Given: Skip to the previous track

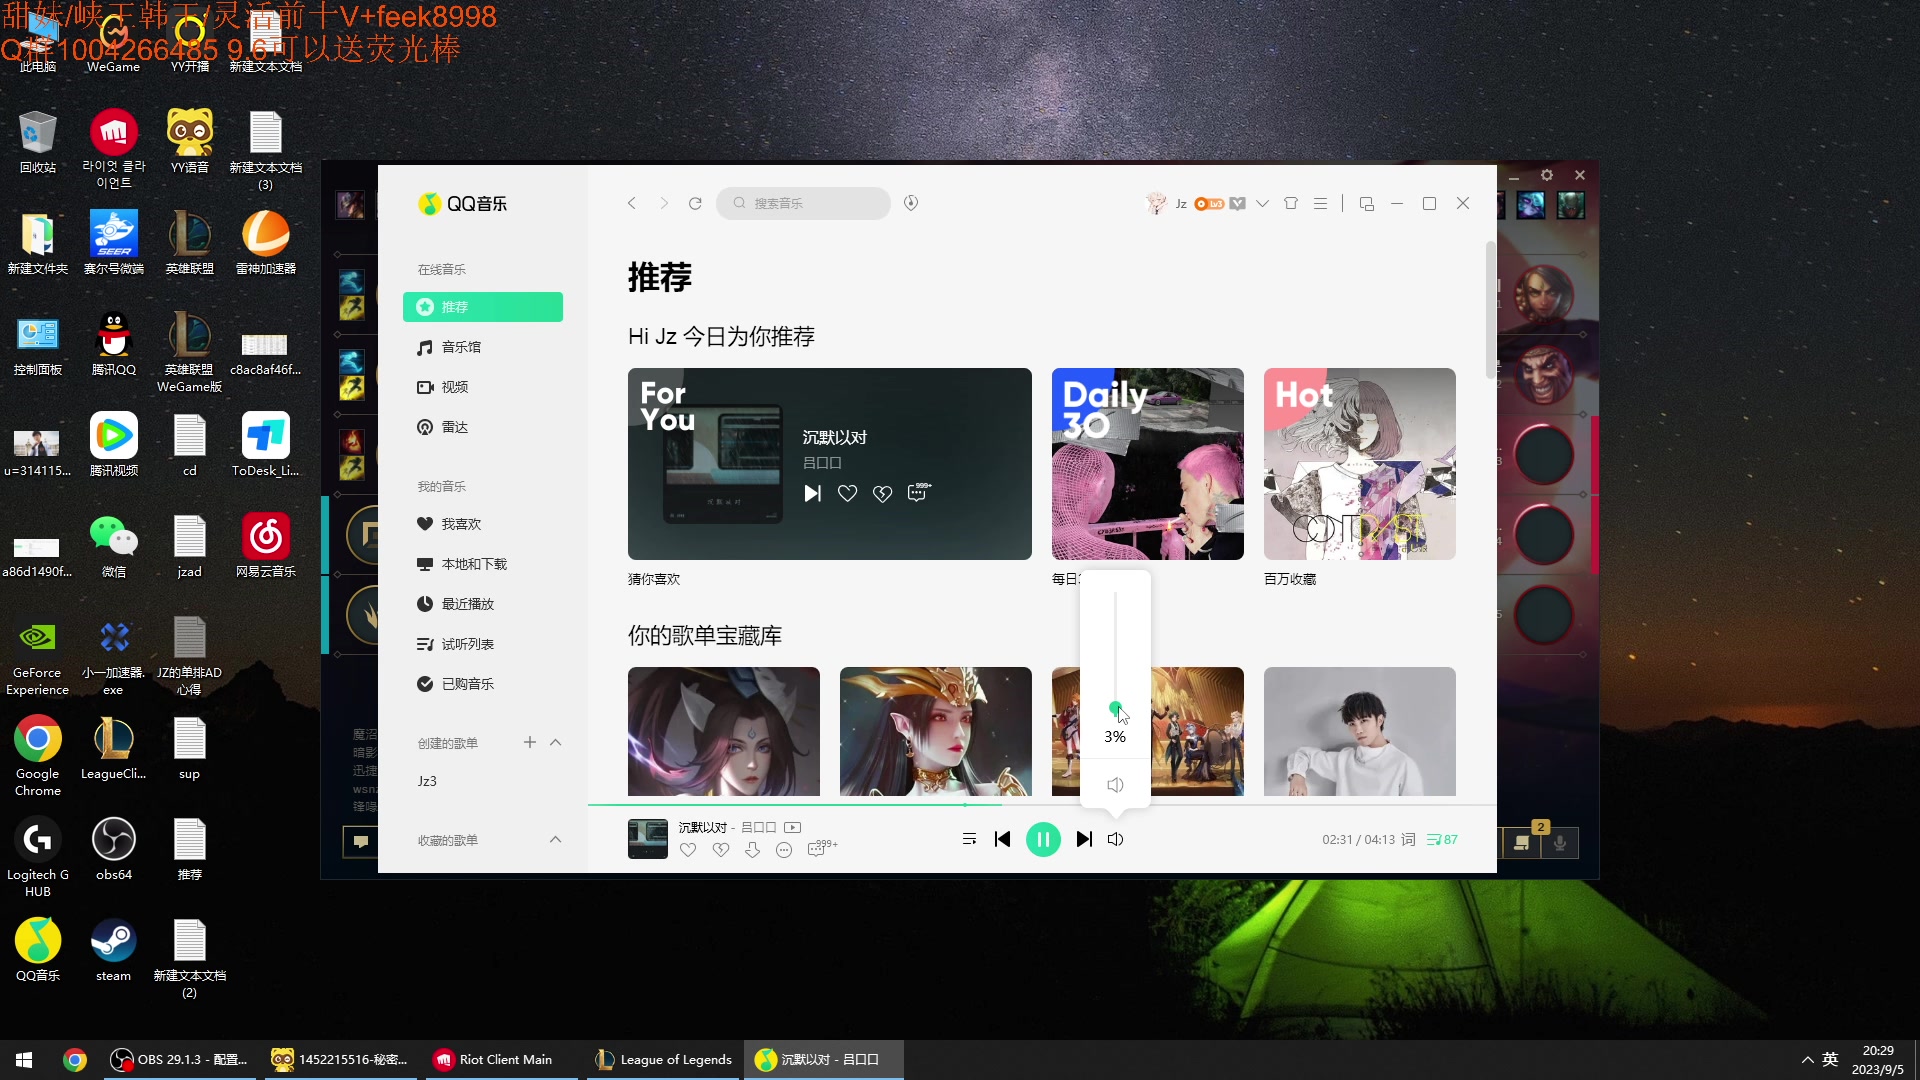Looking at the screenshot, I should (x=1002, y=839).
